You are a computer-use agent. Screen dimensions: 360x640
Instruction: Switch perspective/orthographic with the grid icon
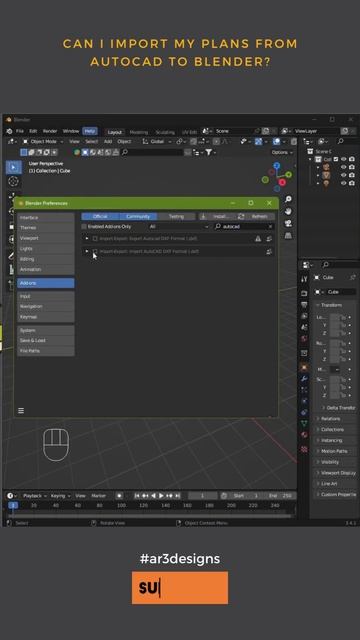click(x=288, y=236)
